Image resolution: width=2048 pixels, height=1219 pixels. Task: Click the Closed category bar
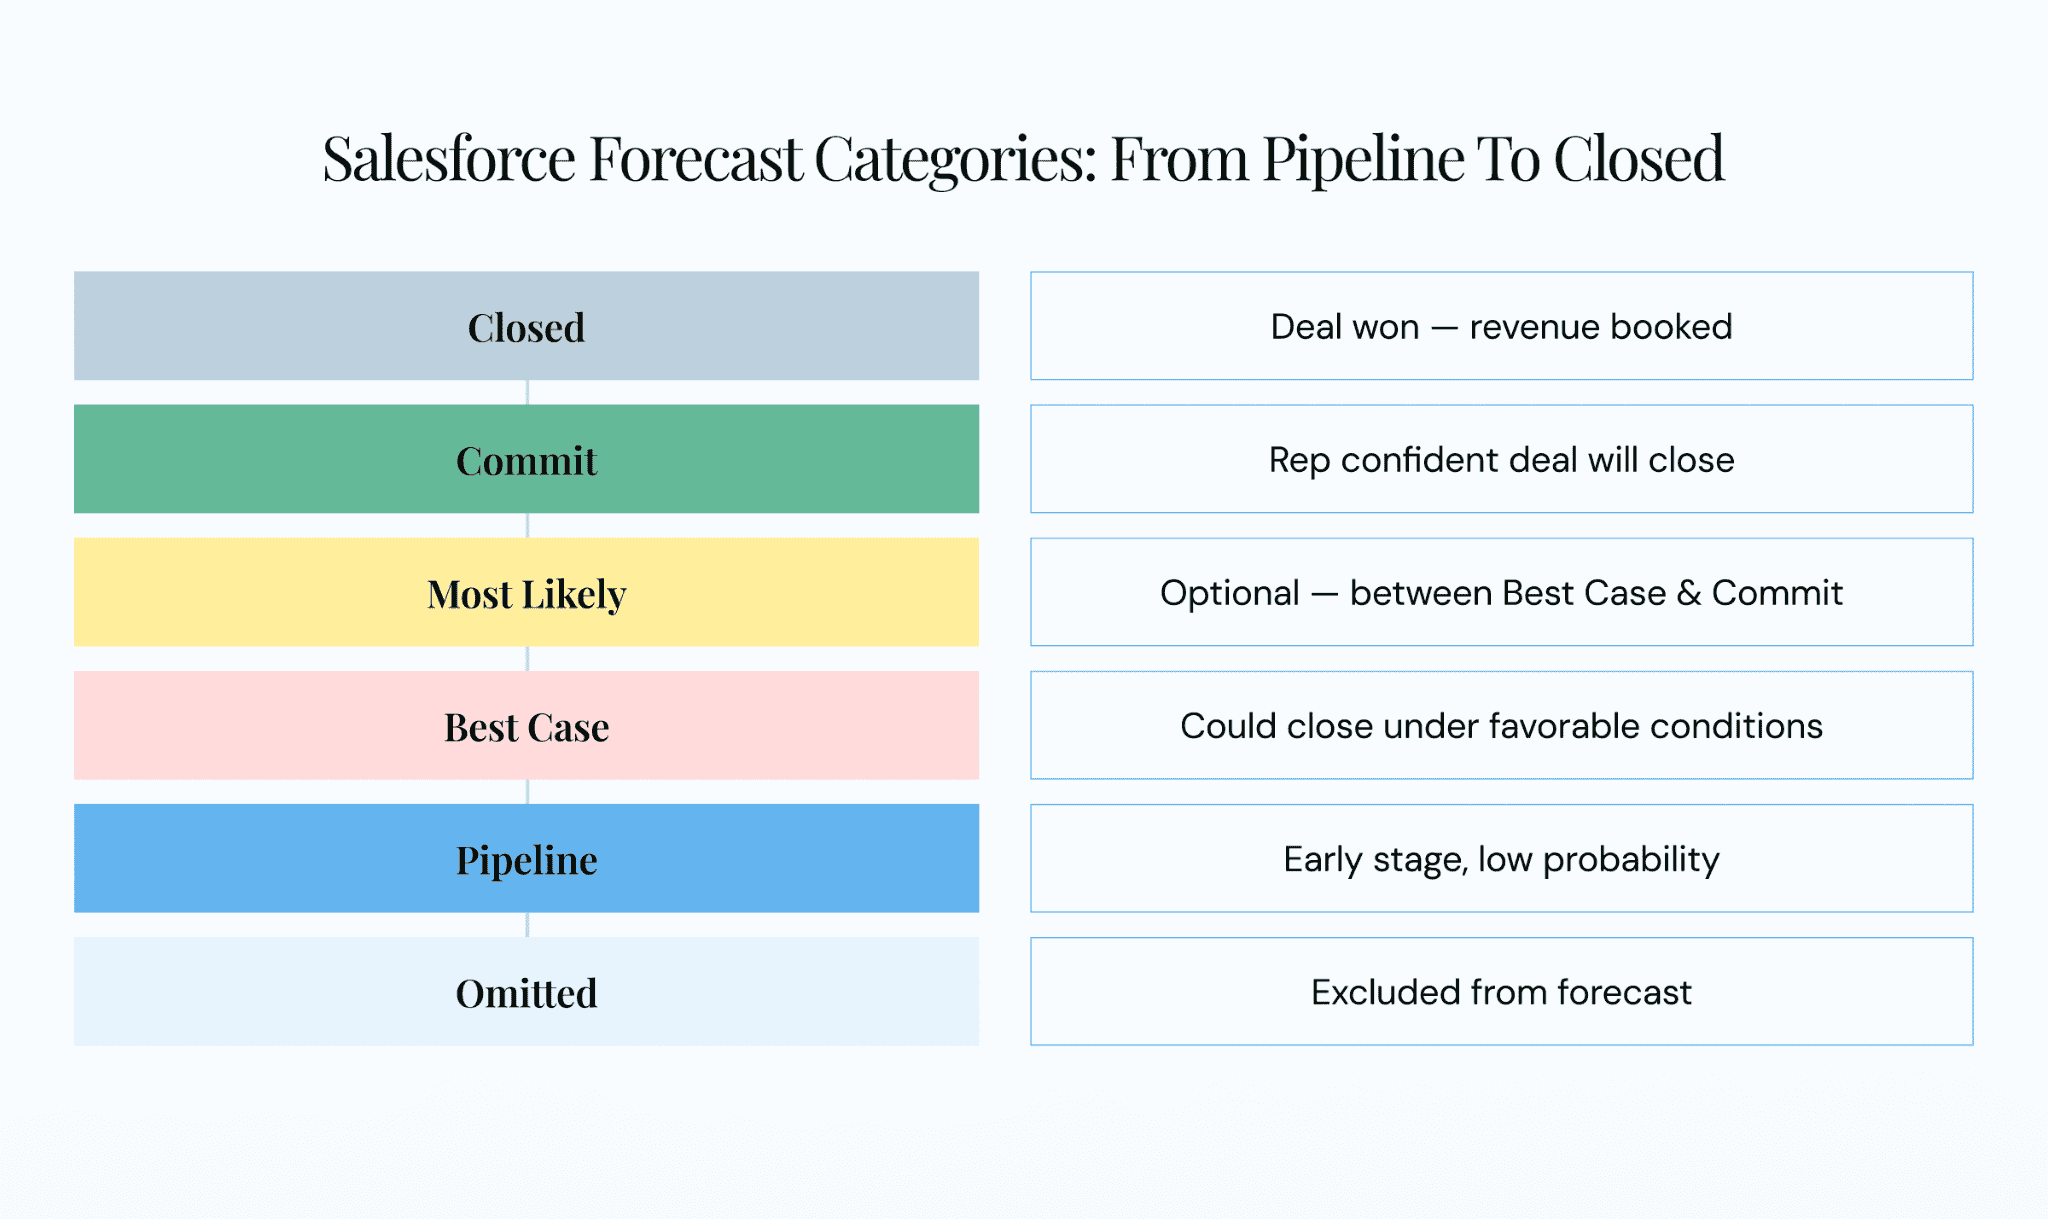(x=526, y=326)
